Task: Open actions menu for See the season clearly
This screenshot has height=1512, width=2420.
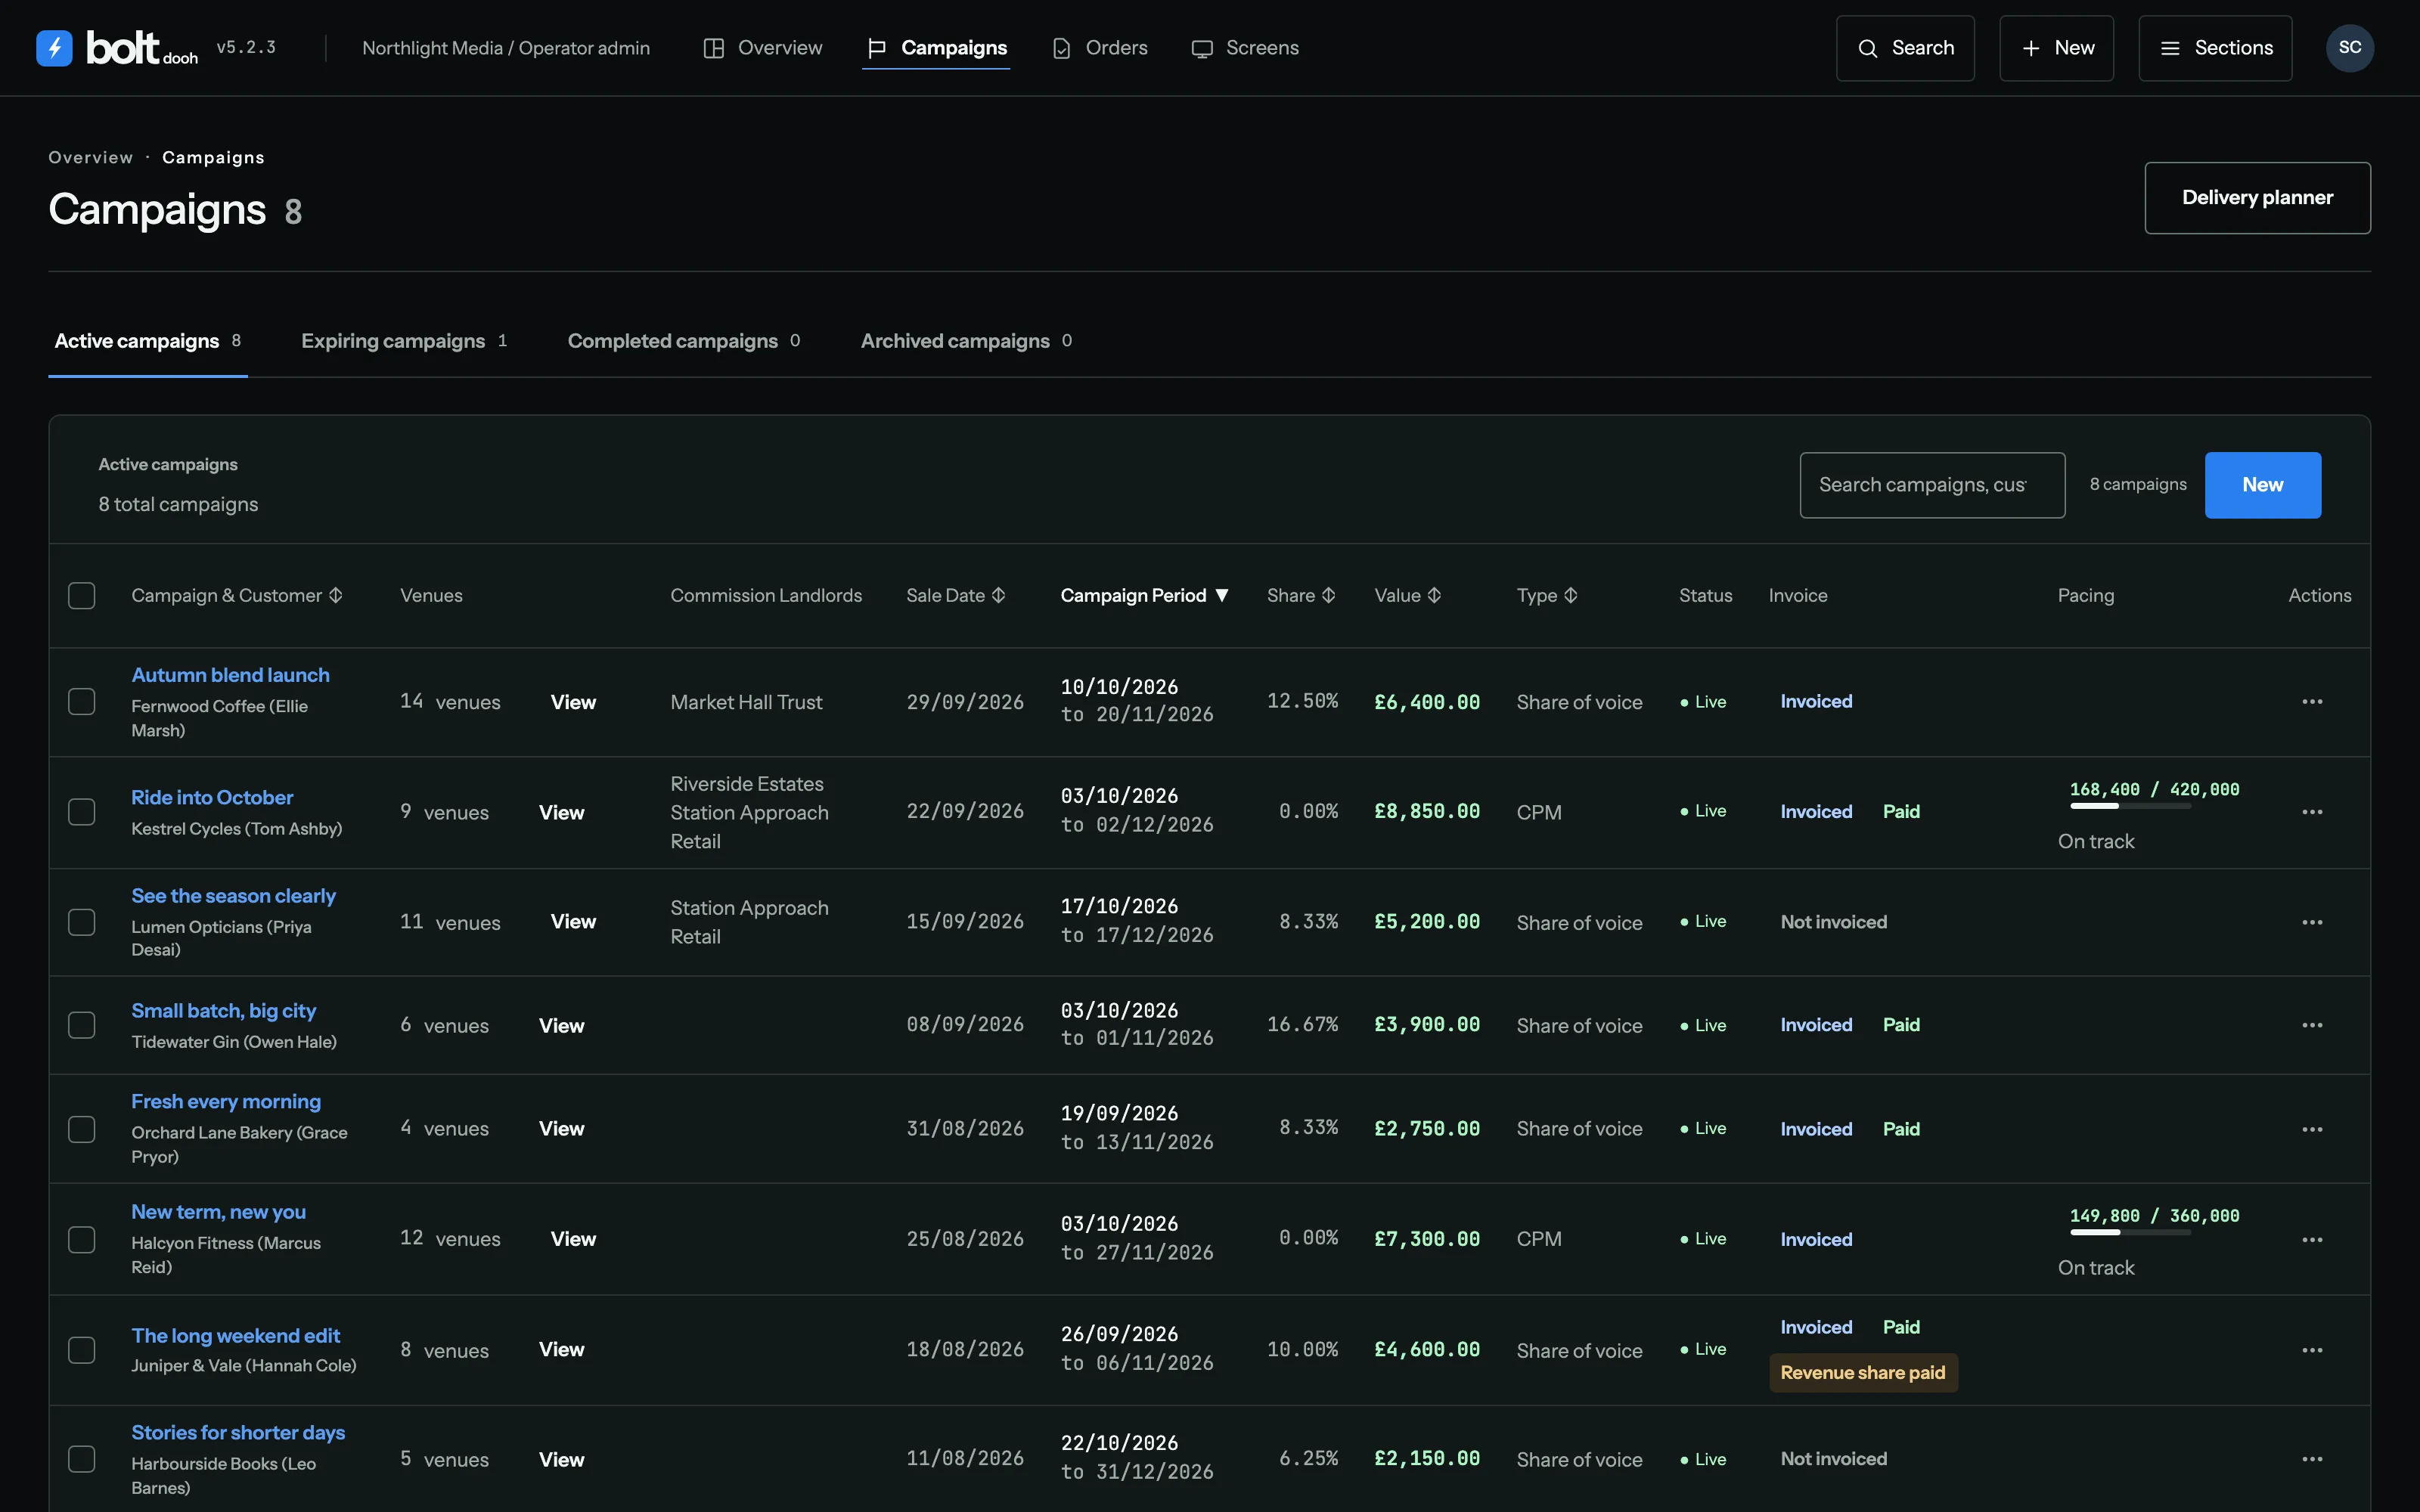Action: [2312, 922]
